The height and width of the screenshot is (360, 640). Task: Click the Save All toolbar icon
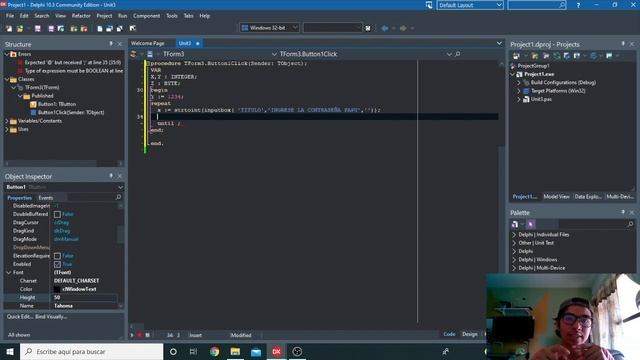(x=51, y=29)
